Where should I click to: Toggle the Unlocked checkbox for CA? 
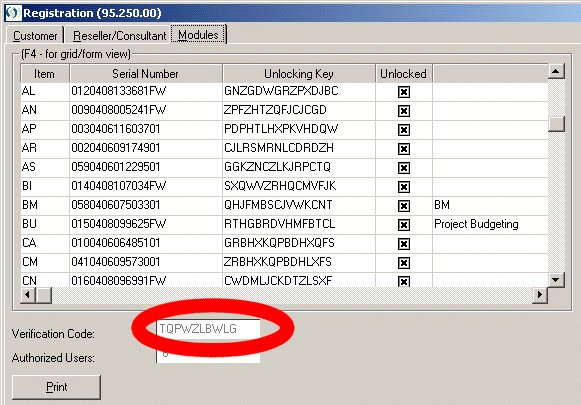(404, 244)
